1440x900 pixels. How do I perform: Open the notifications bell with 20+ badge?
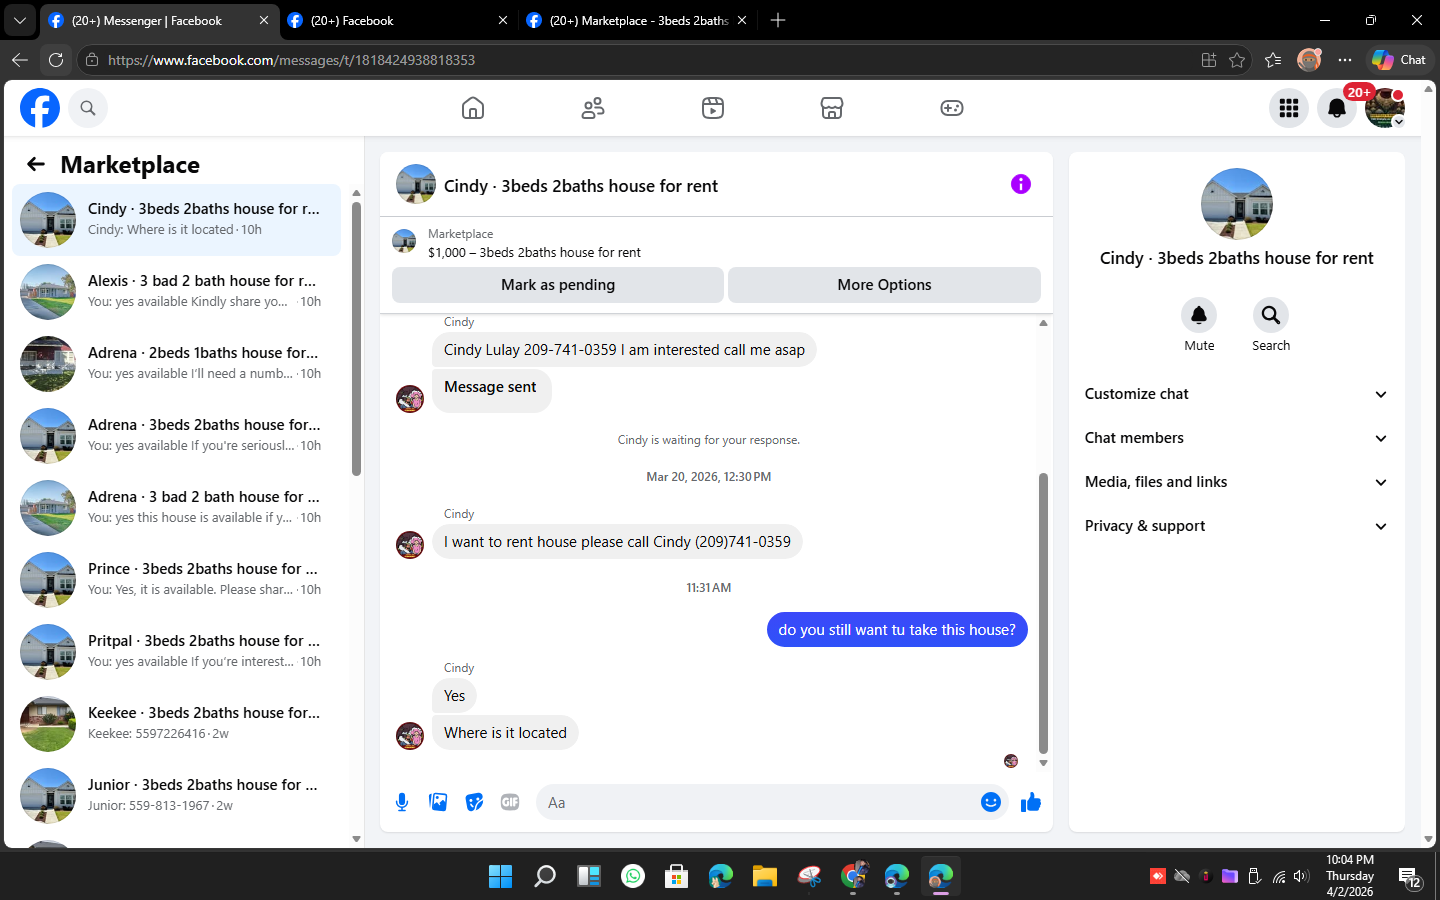1337,108
